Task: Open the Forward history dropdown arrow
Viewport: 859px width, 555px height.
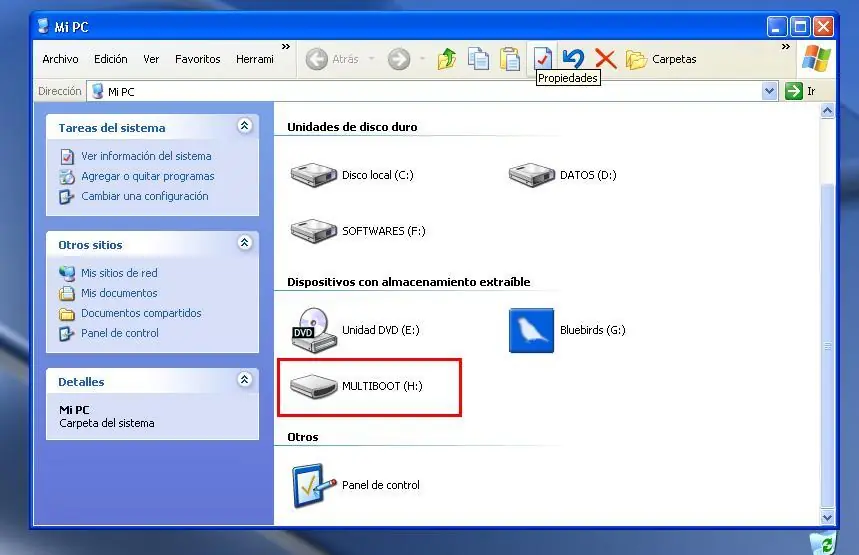Action: [422, 59]
